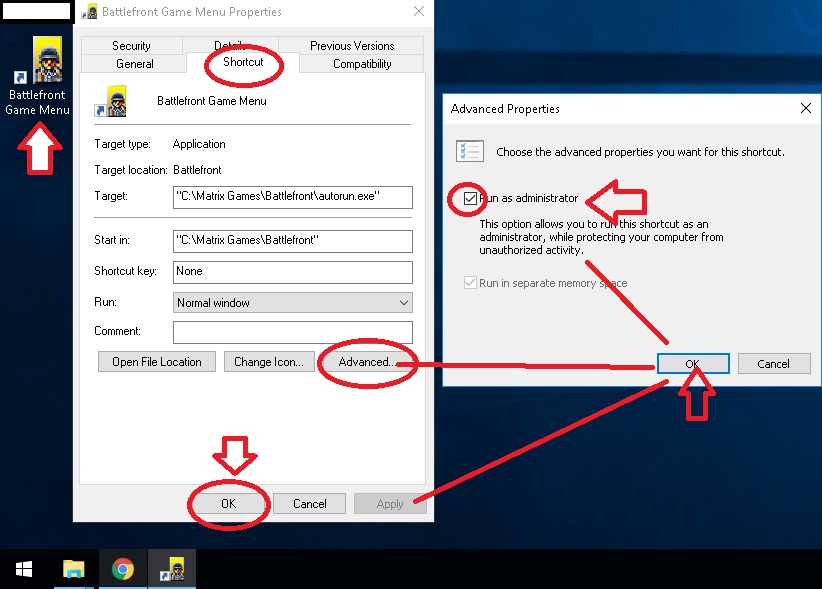Open the Windows Start menu
This screenshot has height=589, width=822.
(24, 569)
